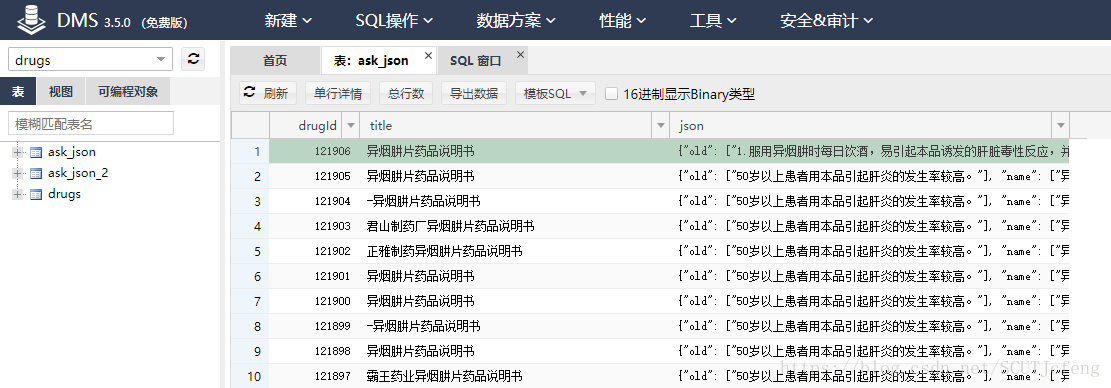Click the json cell in row 1
The width and height of the screenshot is (1111, 388).
tap(869, 151)
